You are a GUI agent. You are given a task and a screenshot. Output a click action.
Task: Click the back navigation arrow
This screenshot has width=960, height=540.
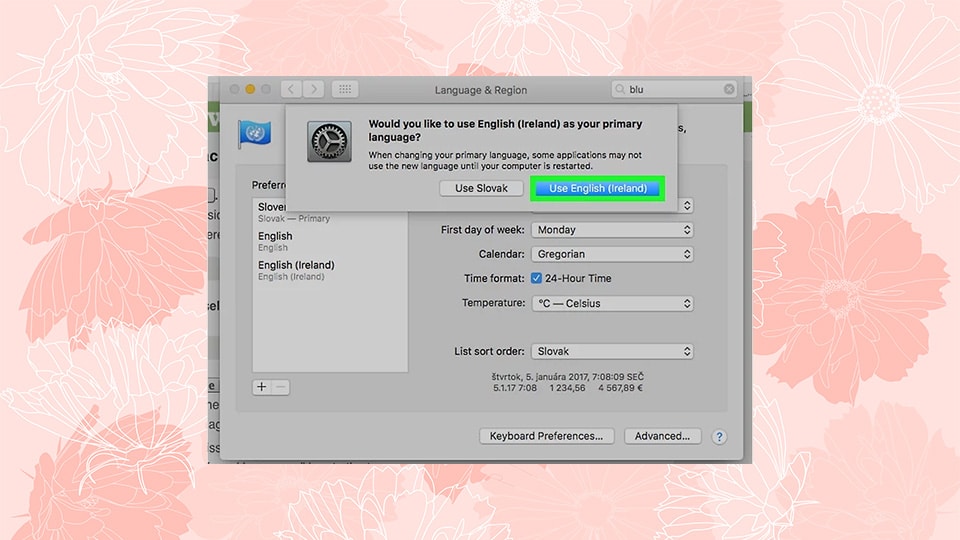pyautogui.click(x=291, y=89)
